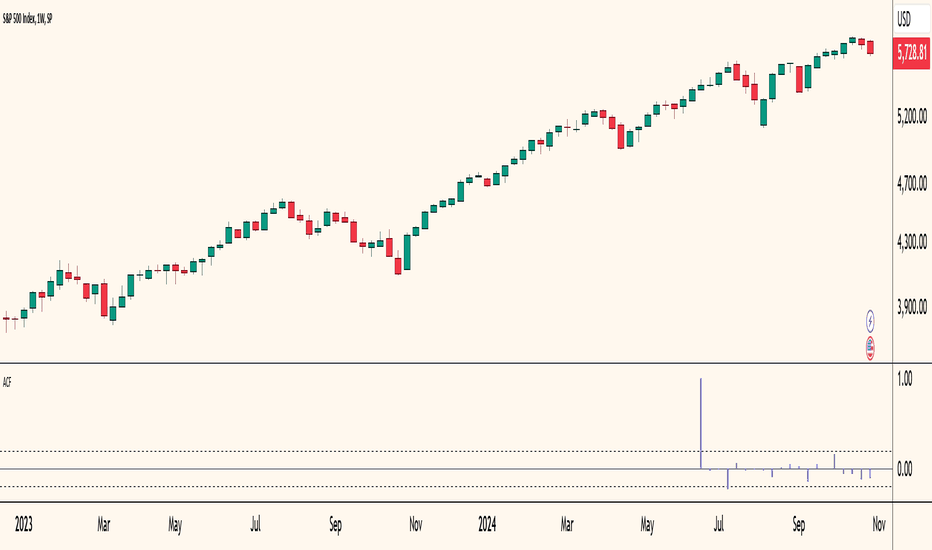Click the lightning bolt event icon
This screenshot has width=932, height=550.
[x=870, y=322]
